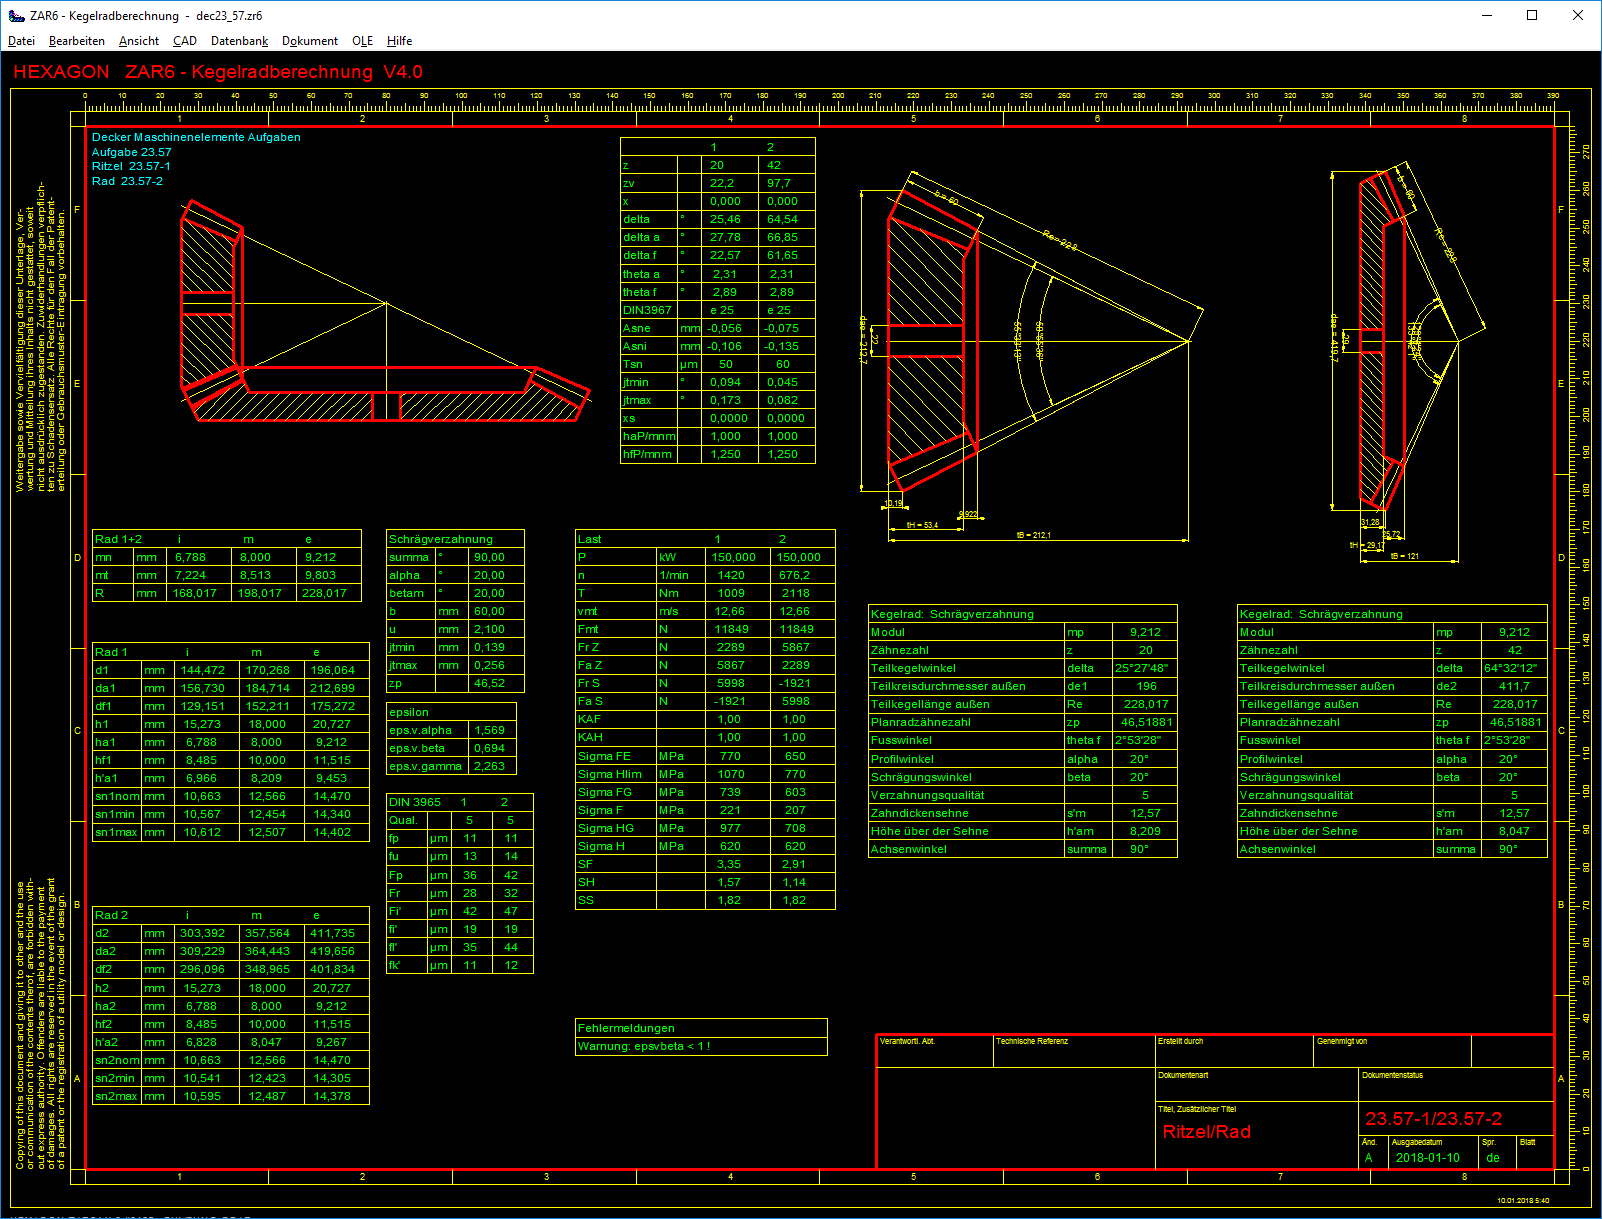
Task: Open the Datenbank menu
Action: (x=239, y=41)
